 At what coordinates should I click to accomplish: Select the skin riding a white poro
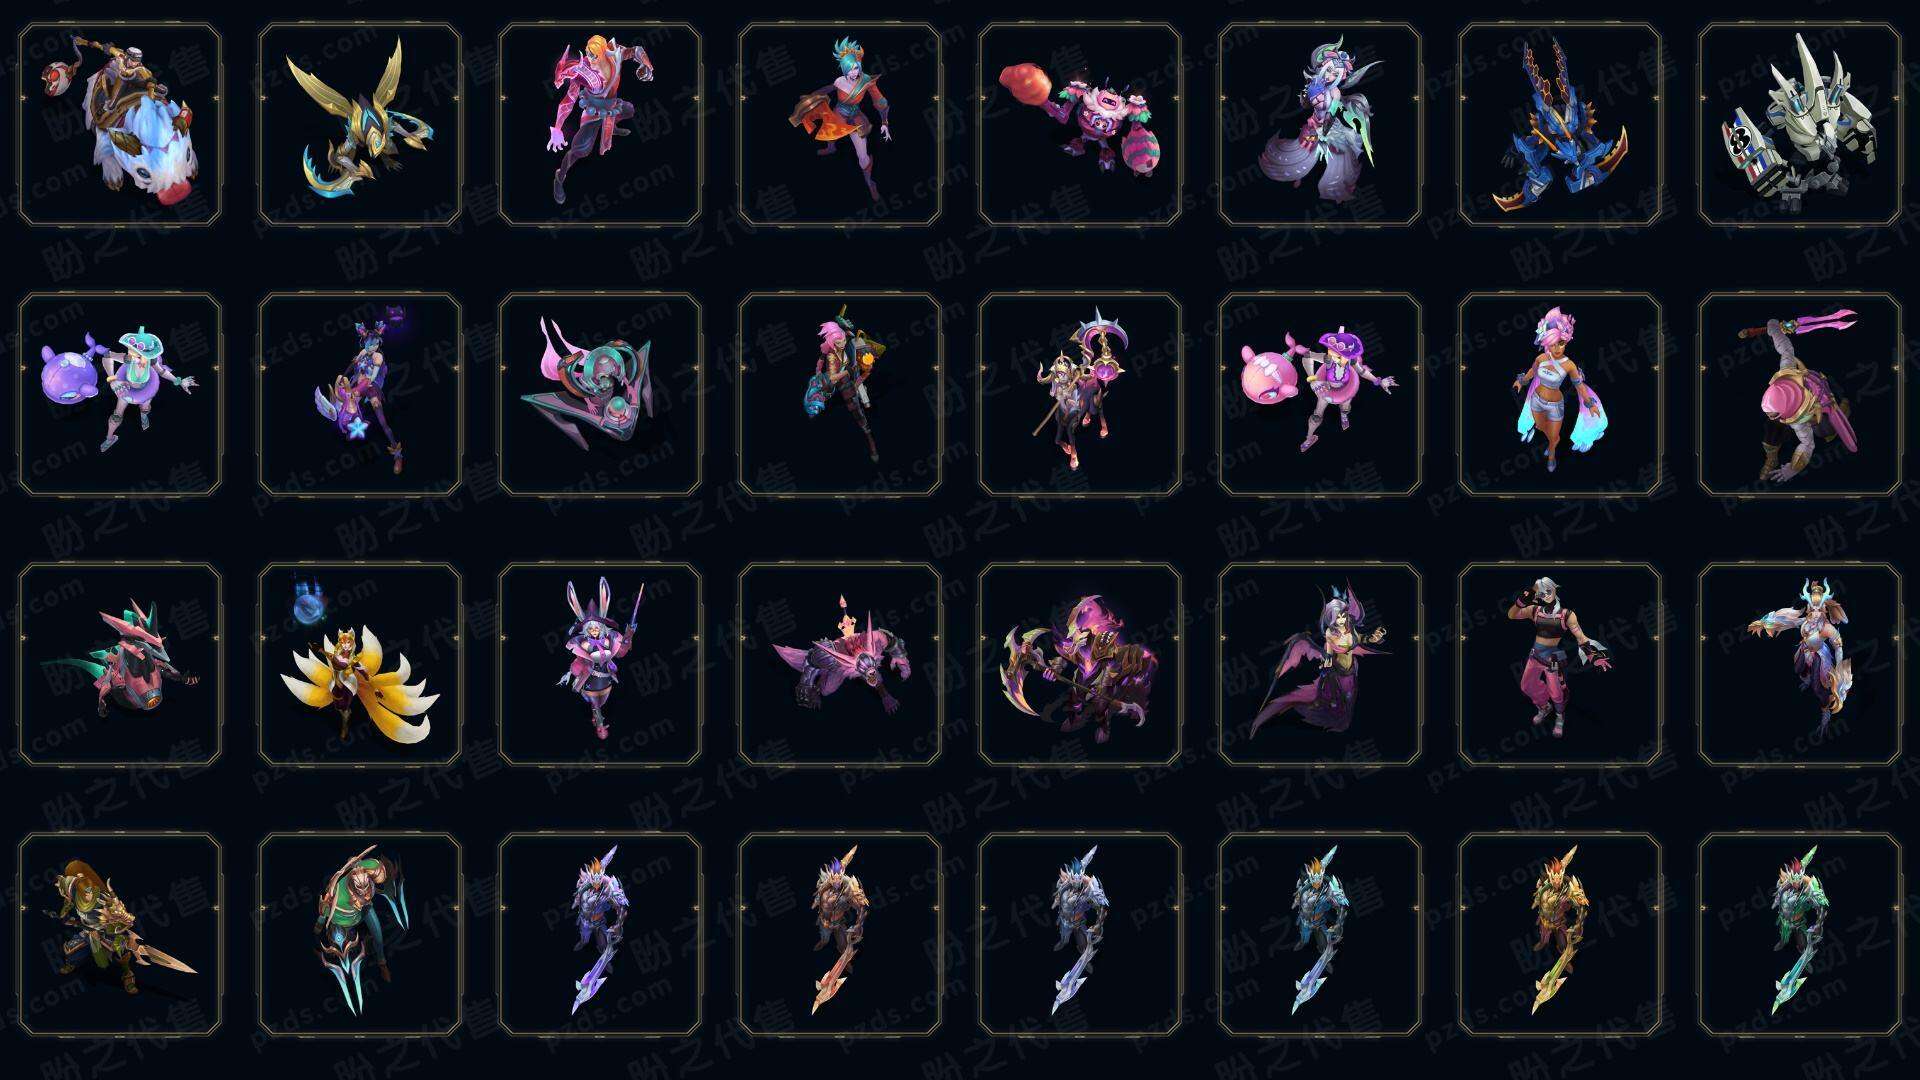[120, 125]
